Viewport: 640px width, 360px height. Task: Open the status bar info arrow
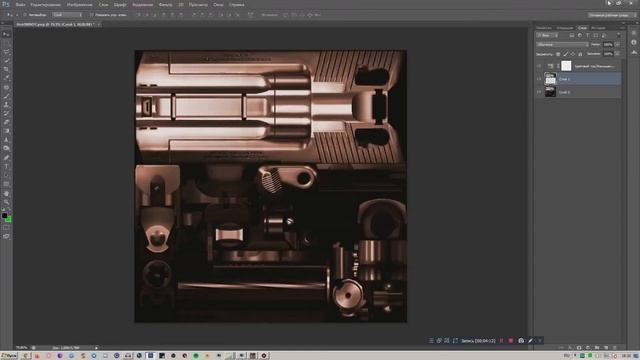(x=96, y=348)
